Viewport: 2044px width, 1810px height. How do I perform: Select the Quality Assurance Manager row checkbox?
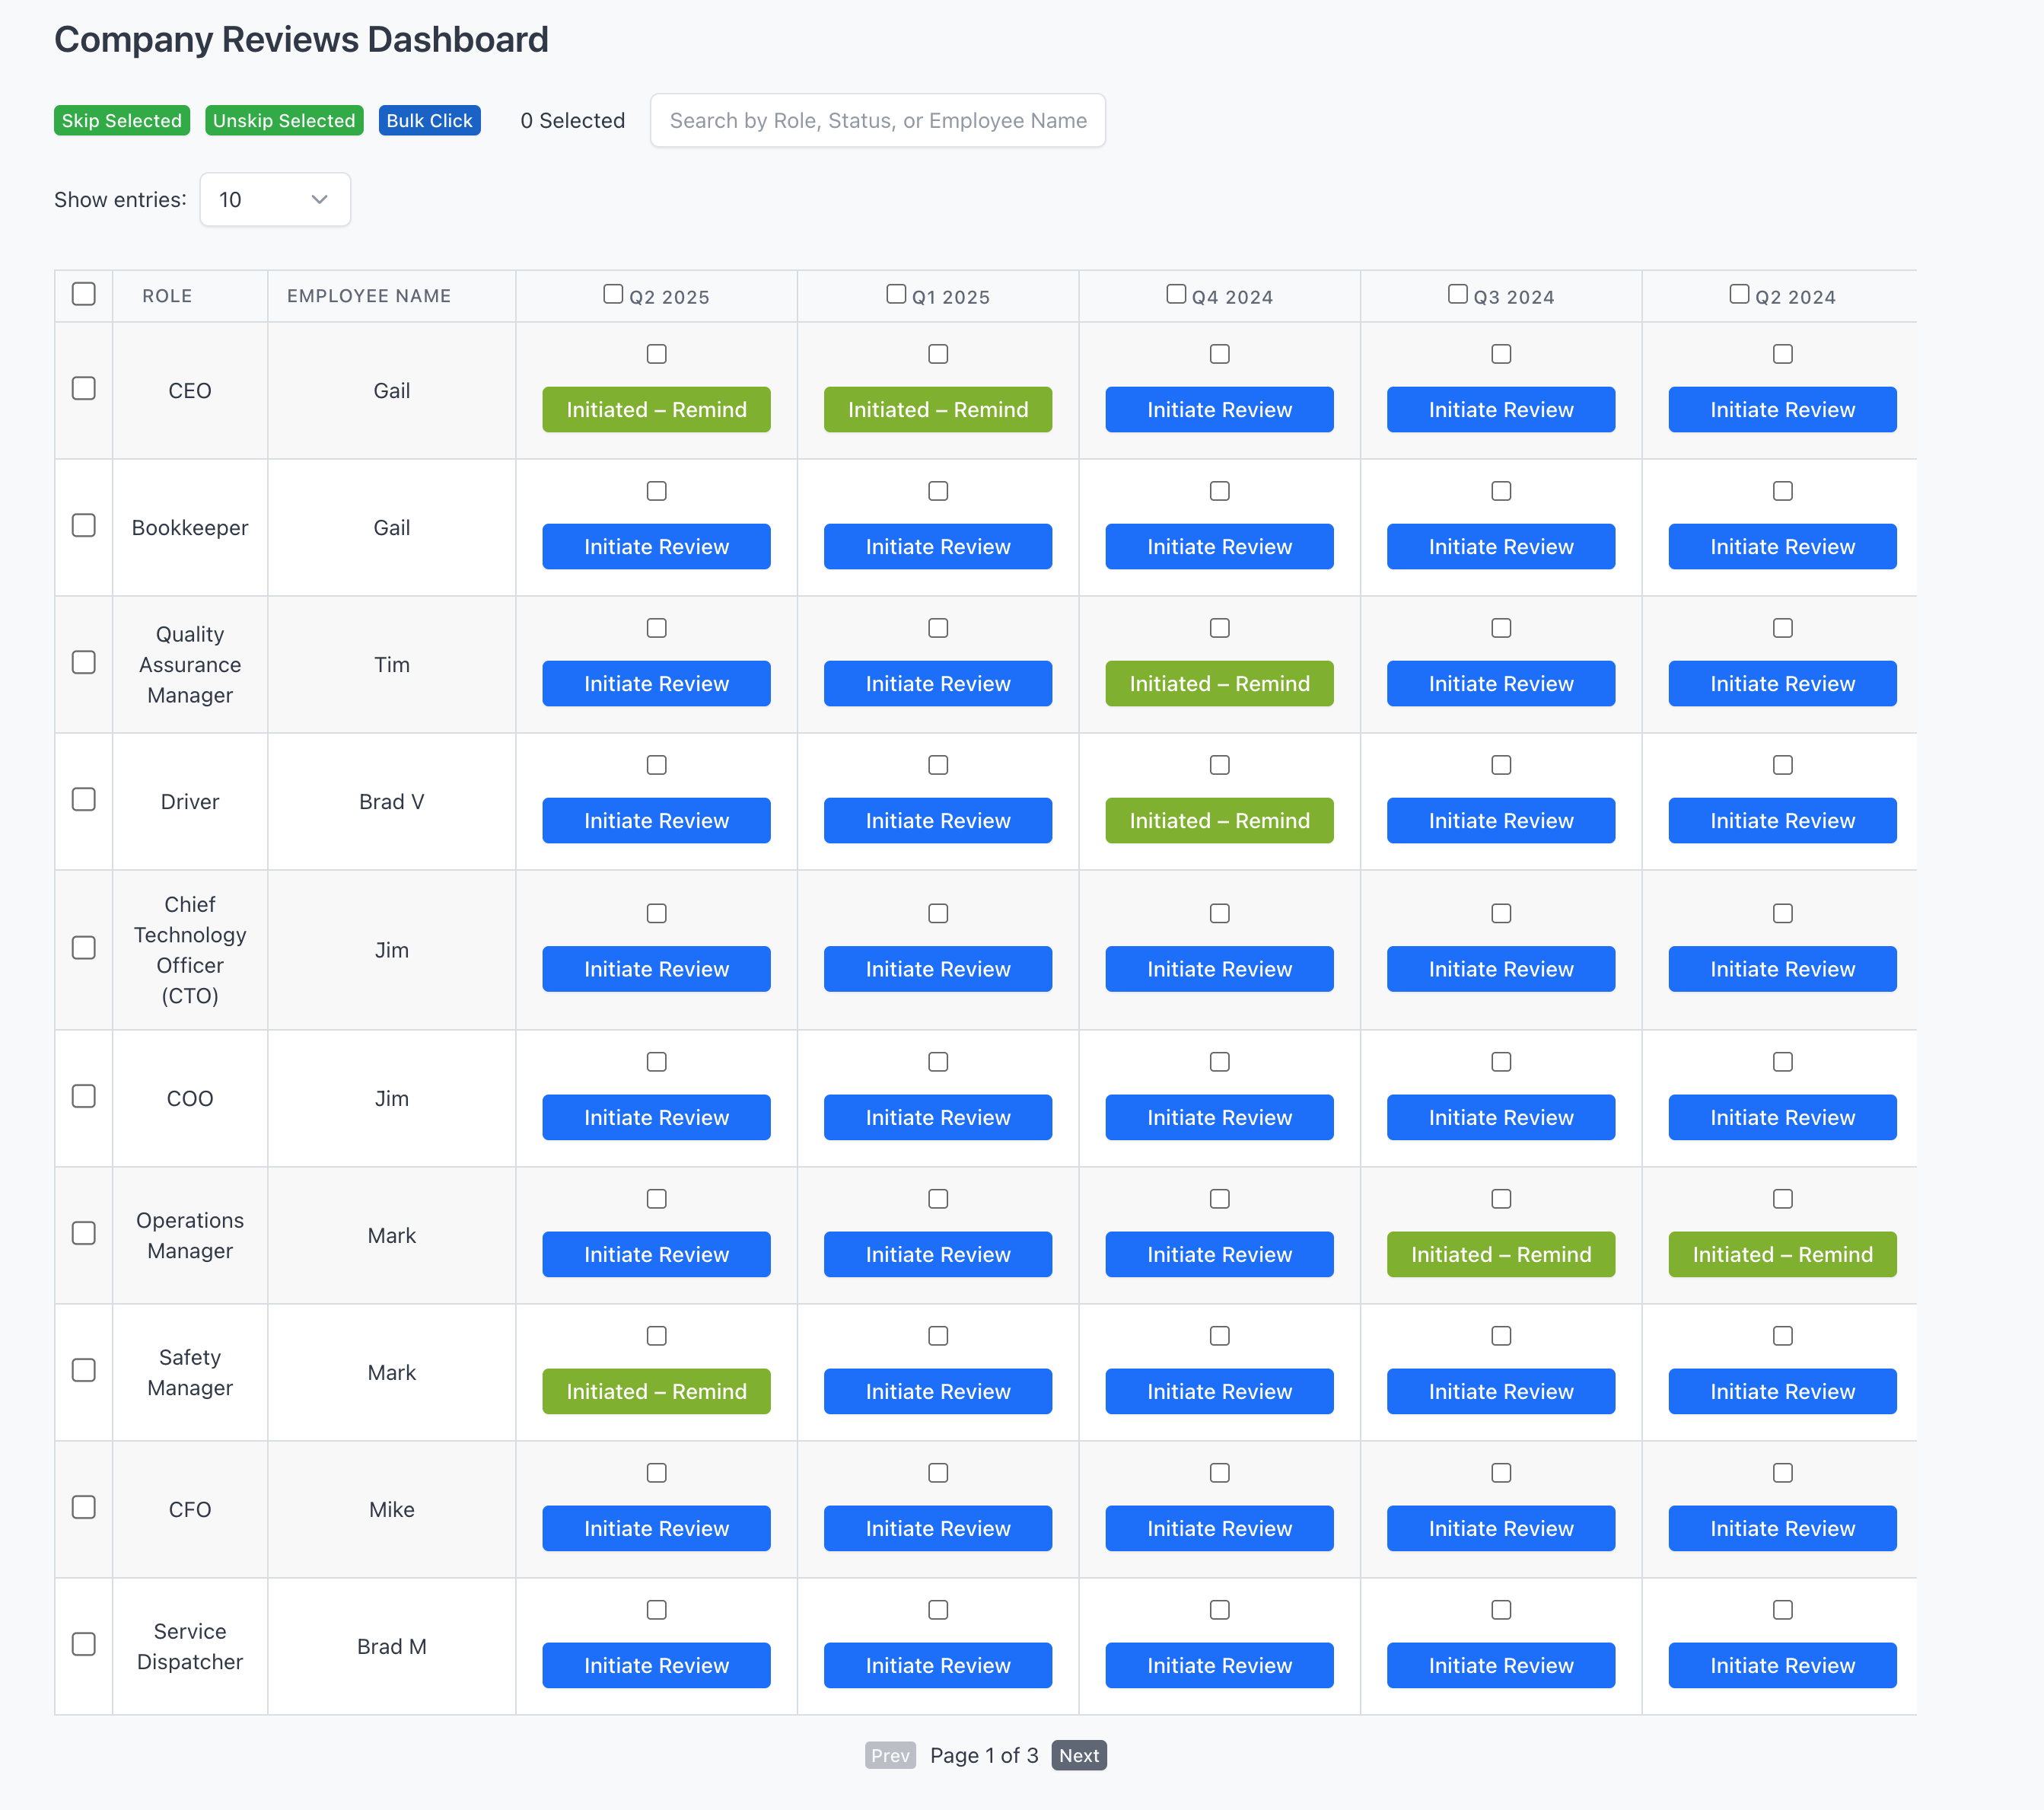point(84,662)
